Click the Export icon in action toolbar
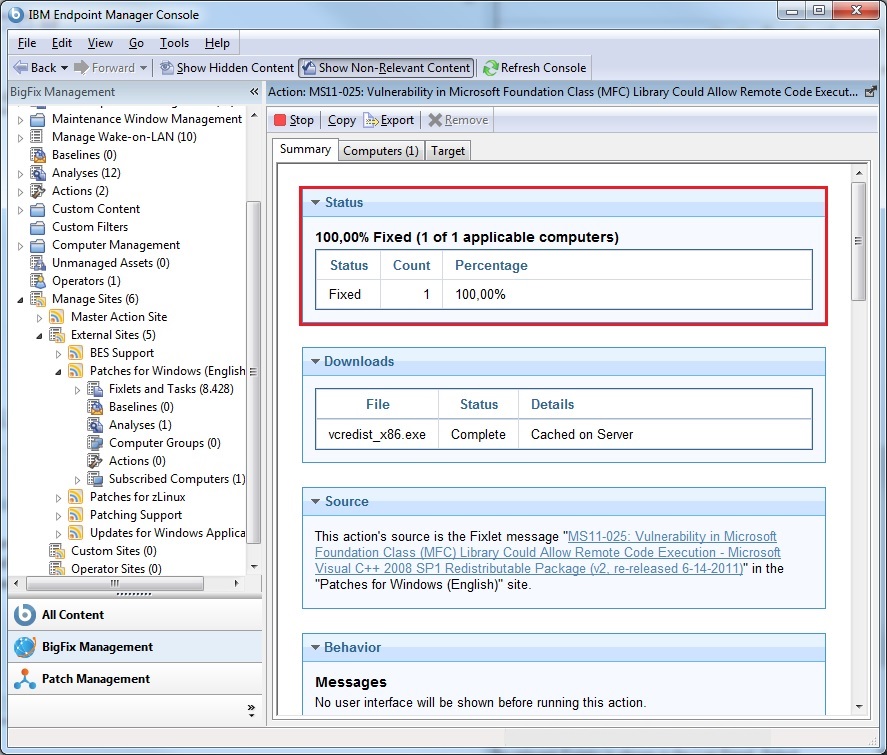 (371, 120)
